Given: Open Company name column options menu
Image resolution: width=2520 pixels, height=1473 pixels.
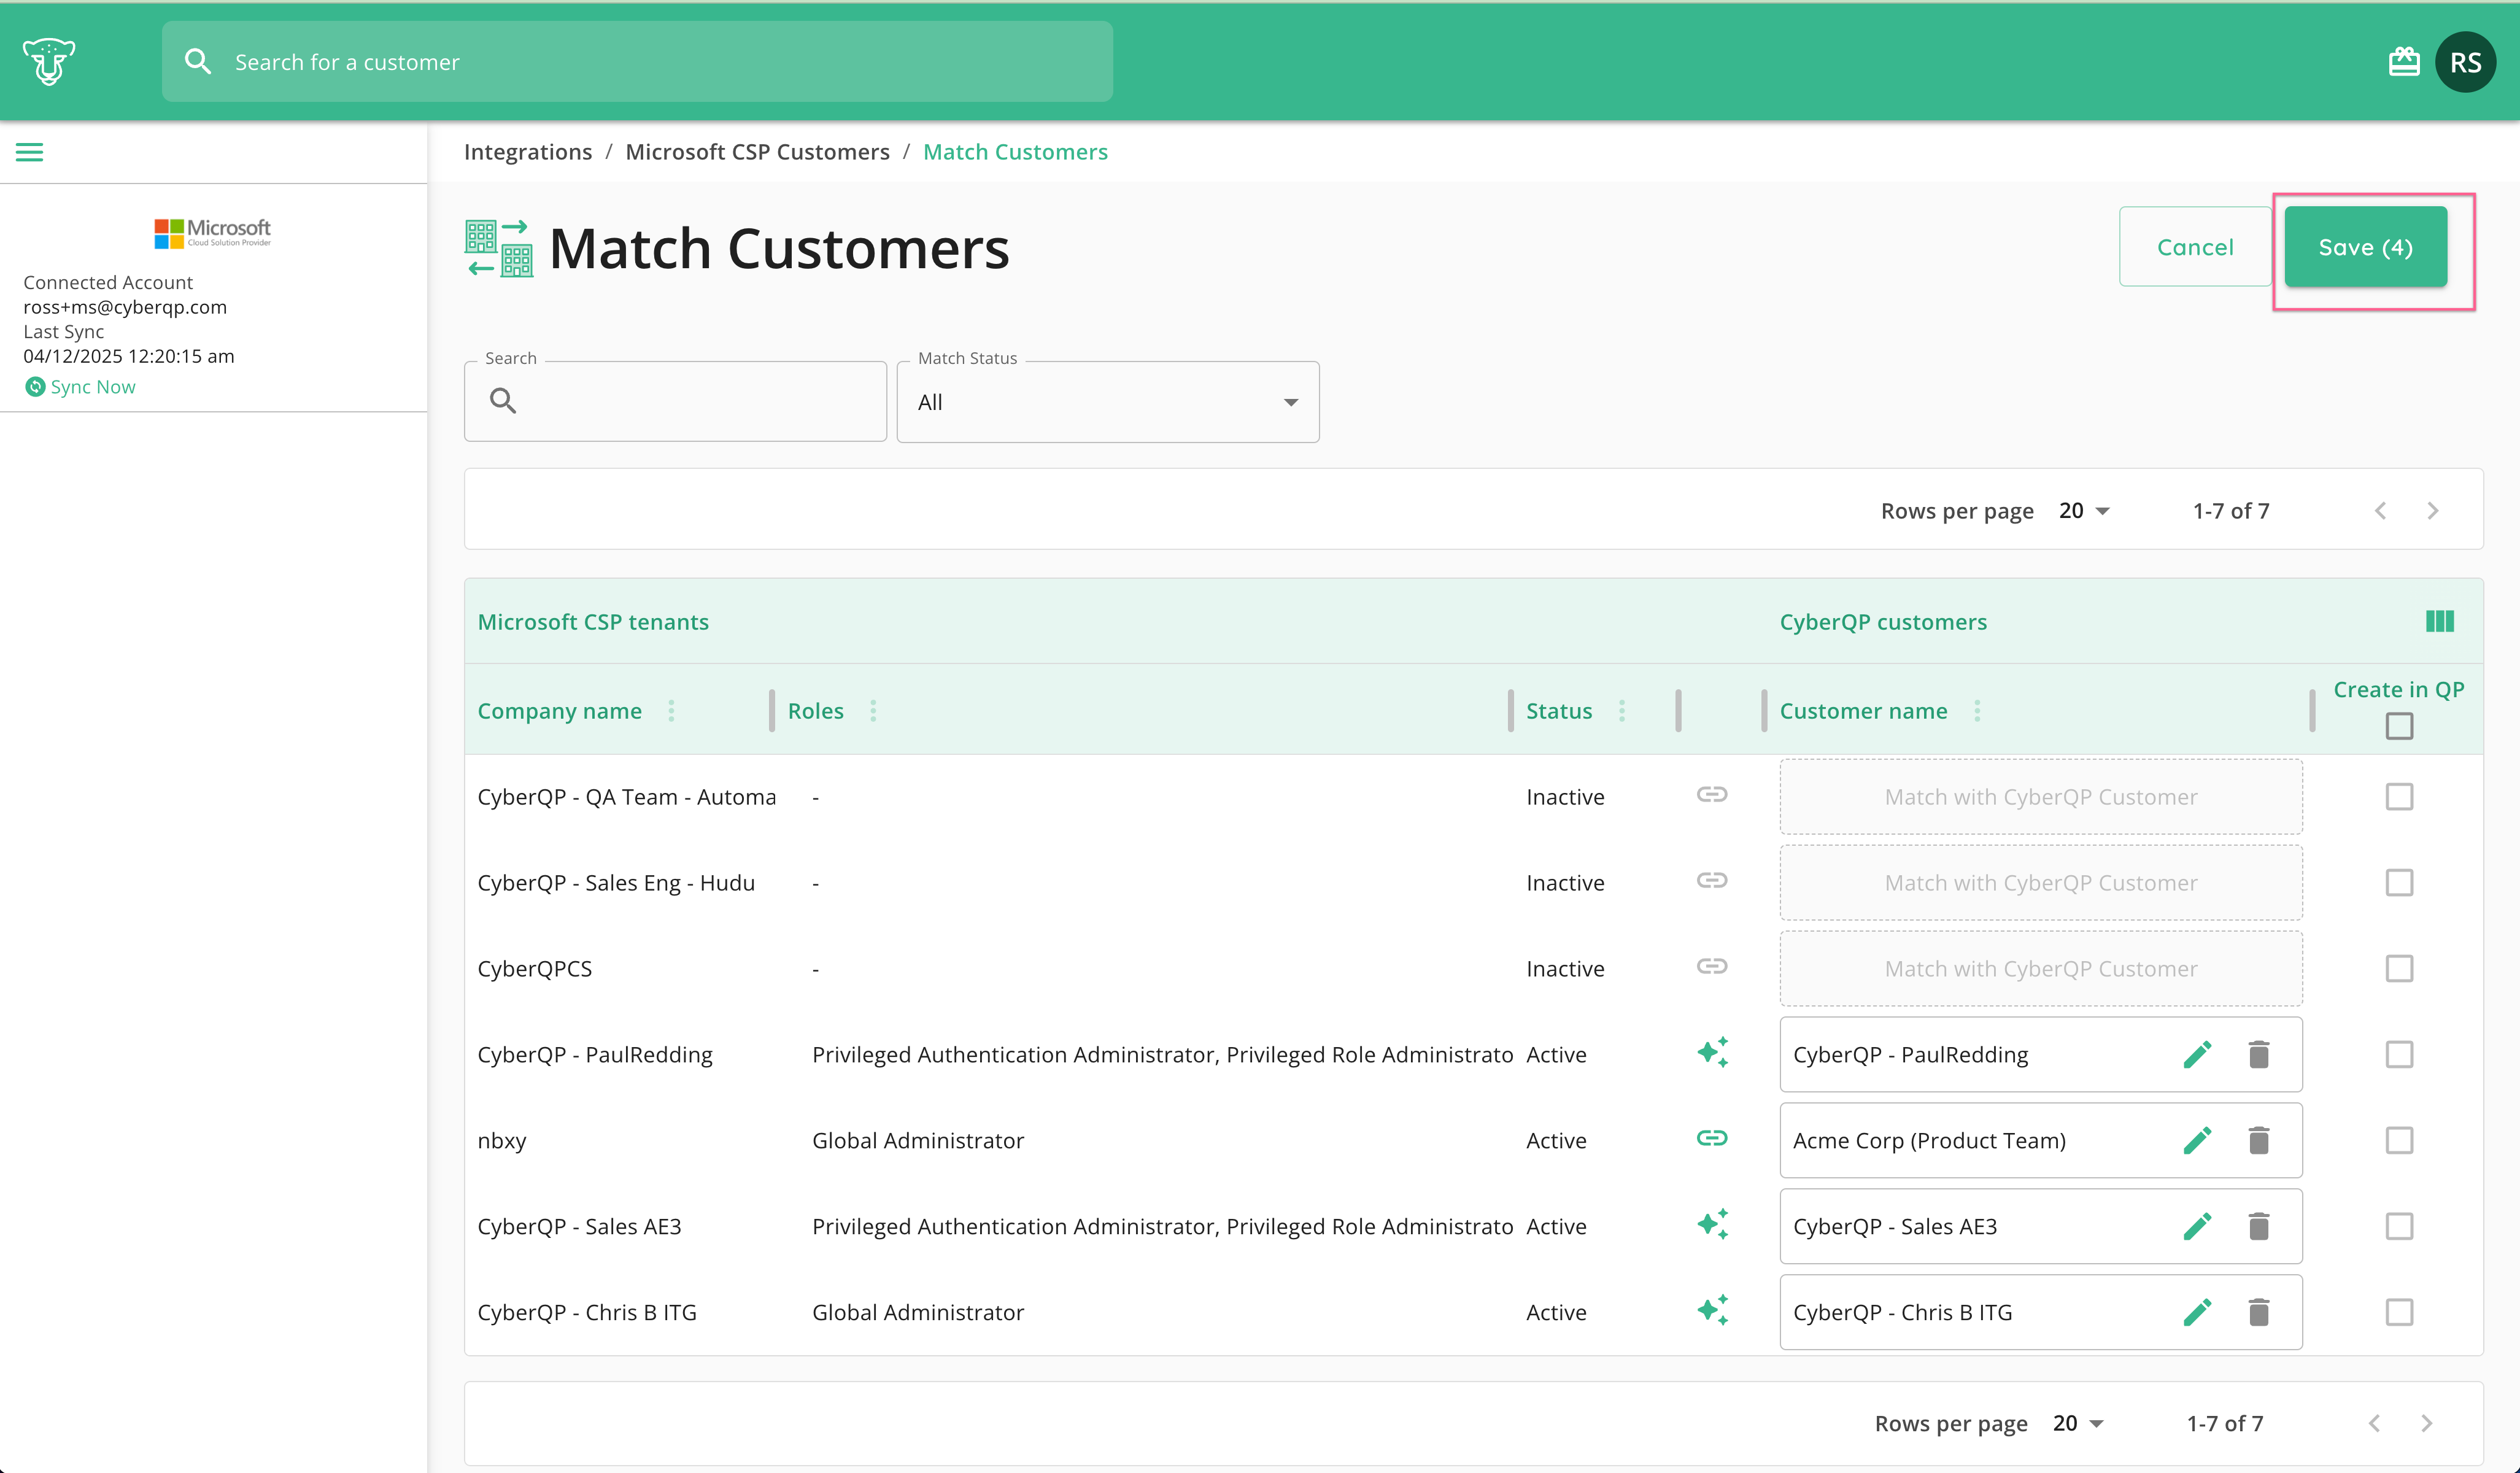Looking at the screenshot, I should (671, 711).
